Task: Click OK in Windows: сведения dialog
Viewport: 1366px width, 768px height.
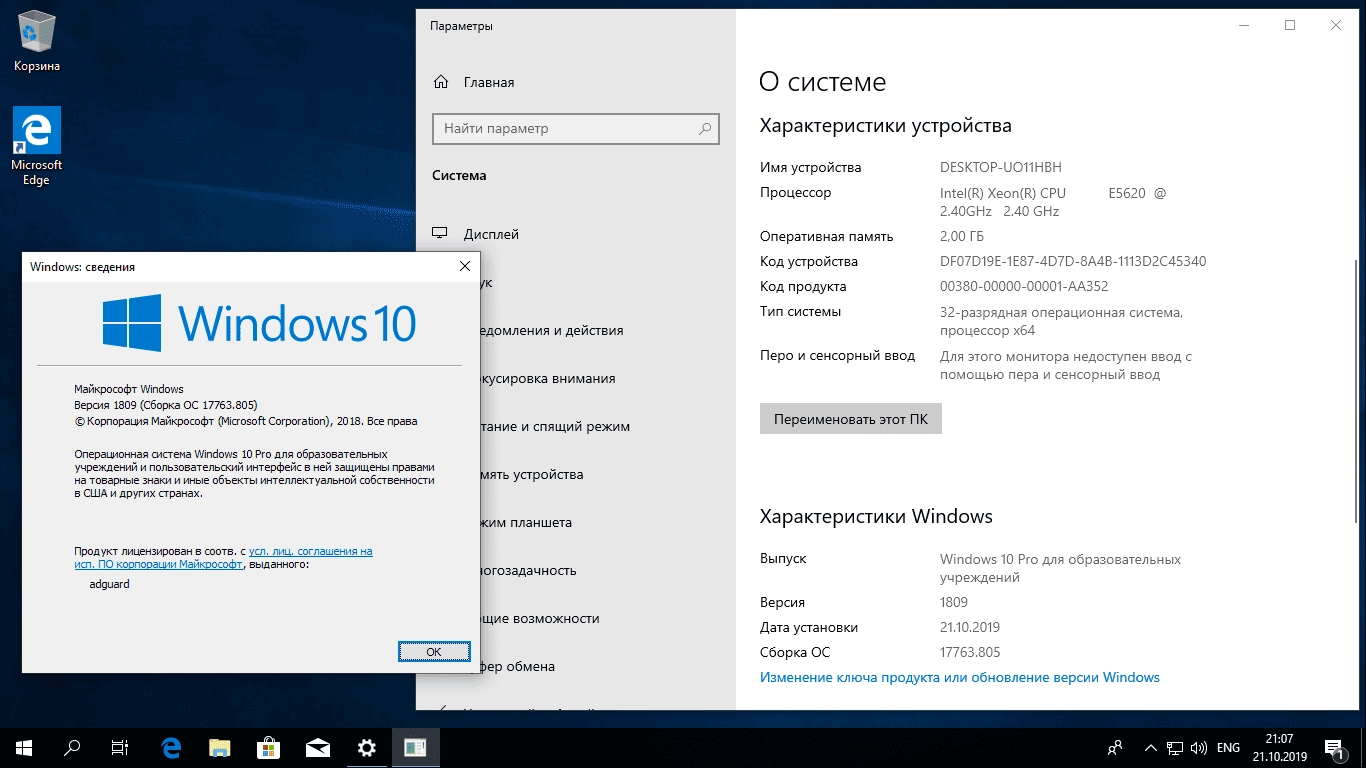Action: (434, 651)
